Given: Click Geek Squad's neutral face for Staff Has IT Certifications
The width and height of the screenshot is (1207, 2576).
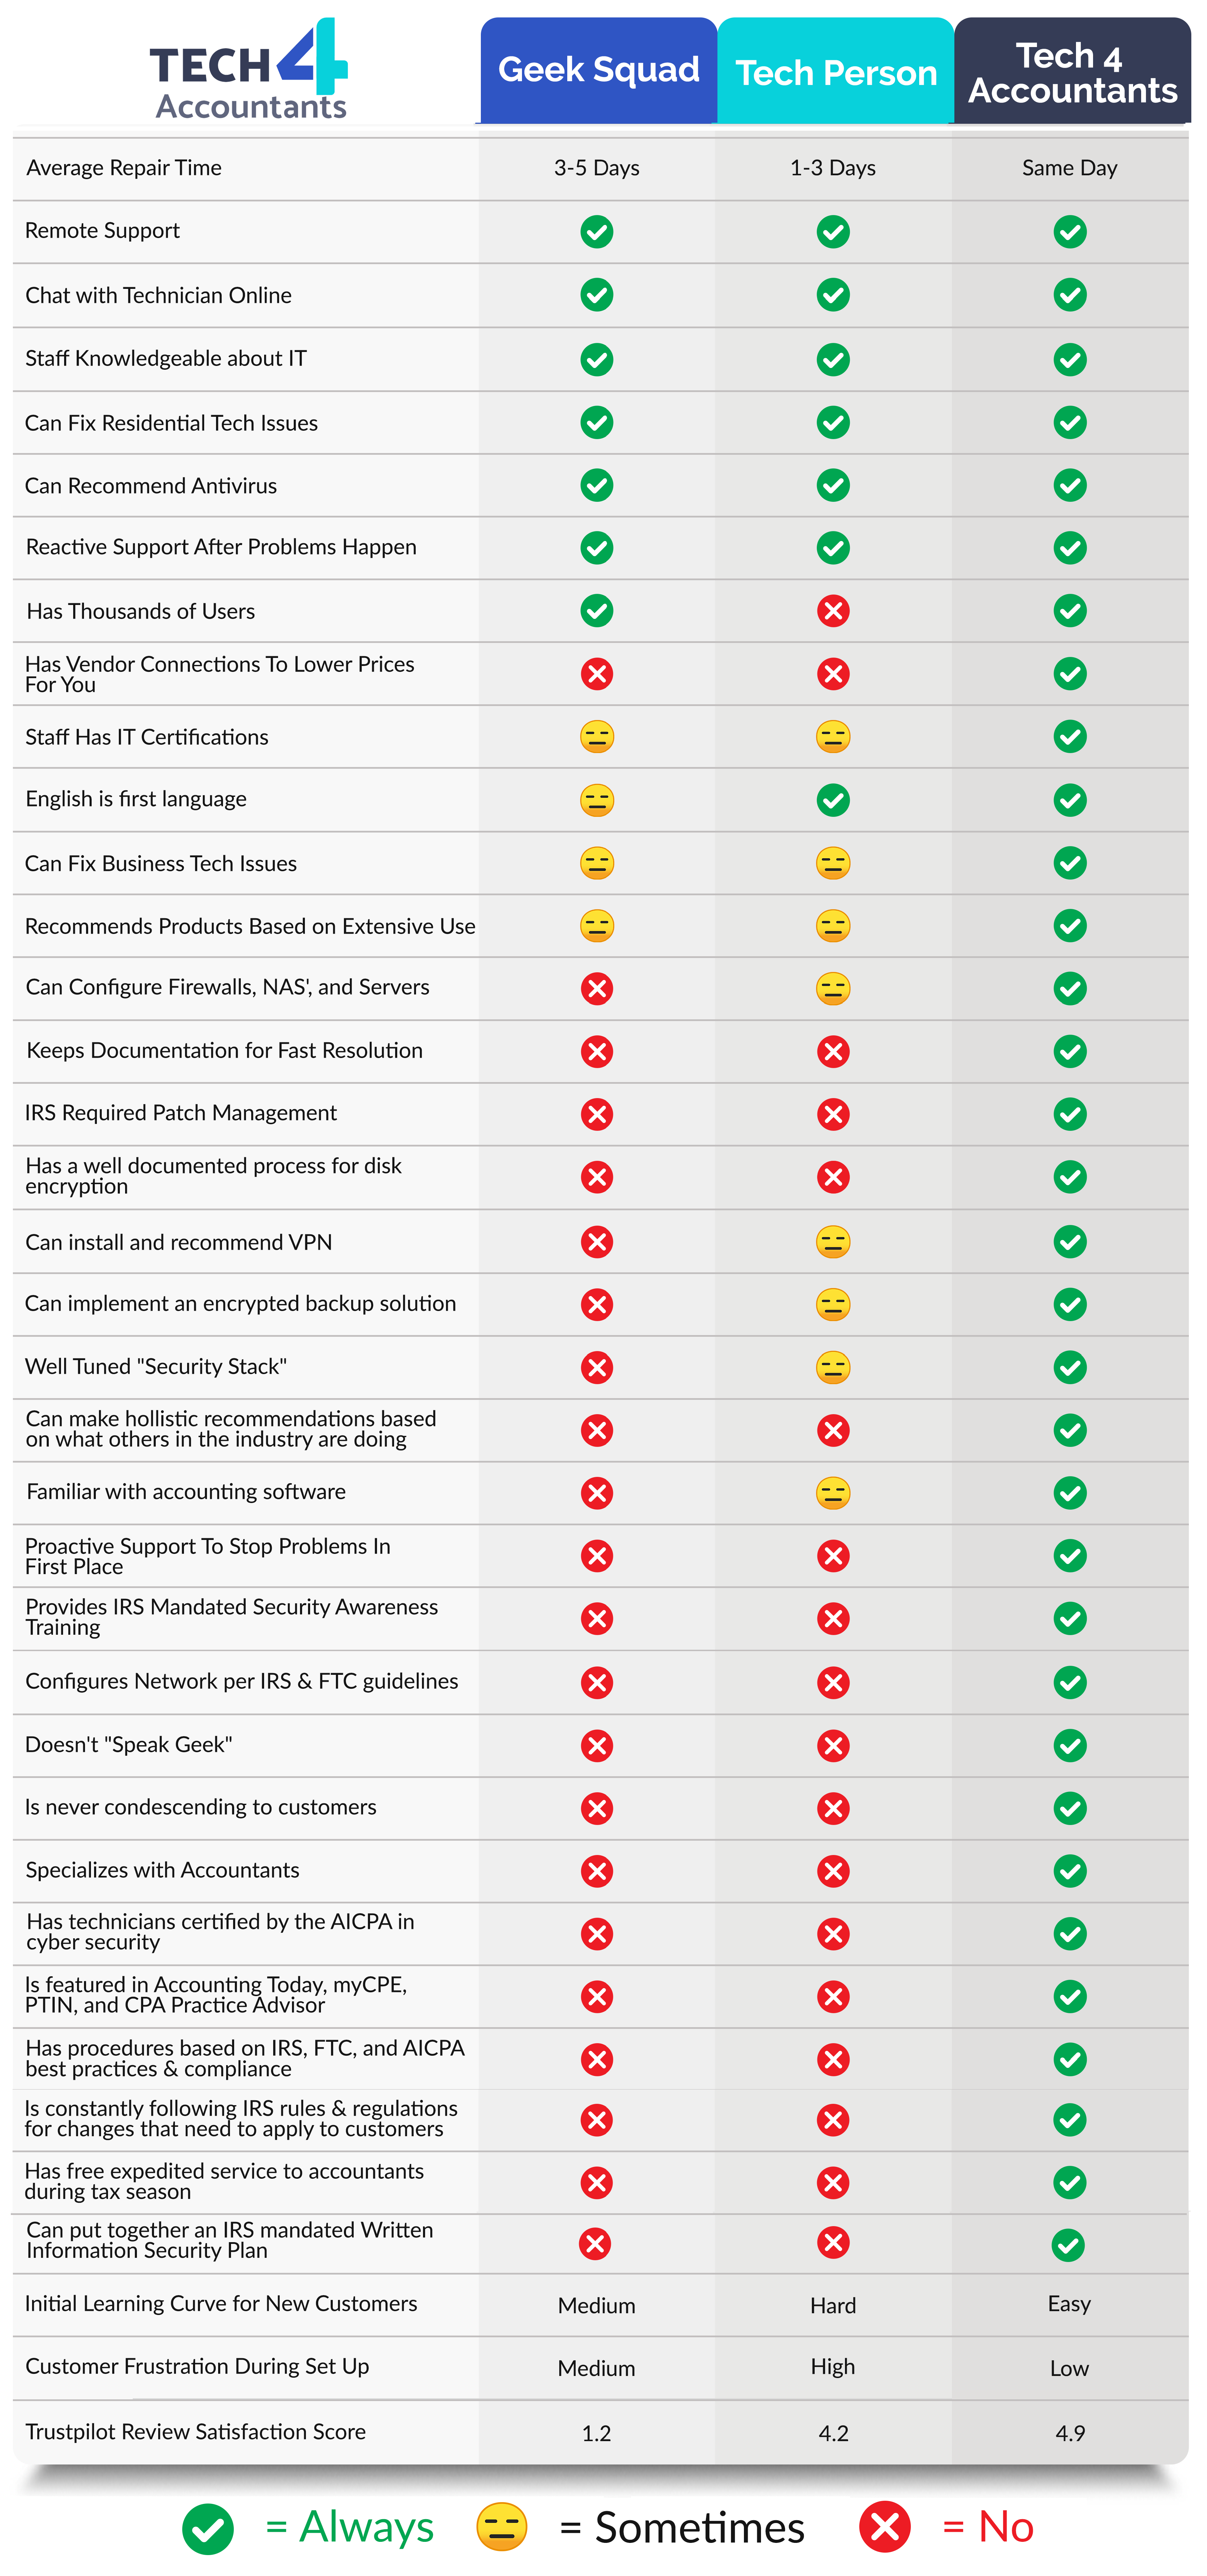Looking at the screenshot, I should tap(597, 737).
